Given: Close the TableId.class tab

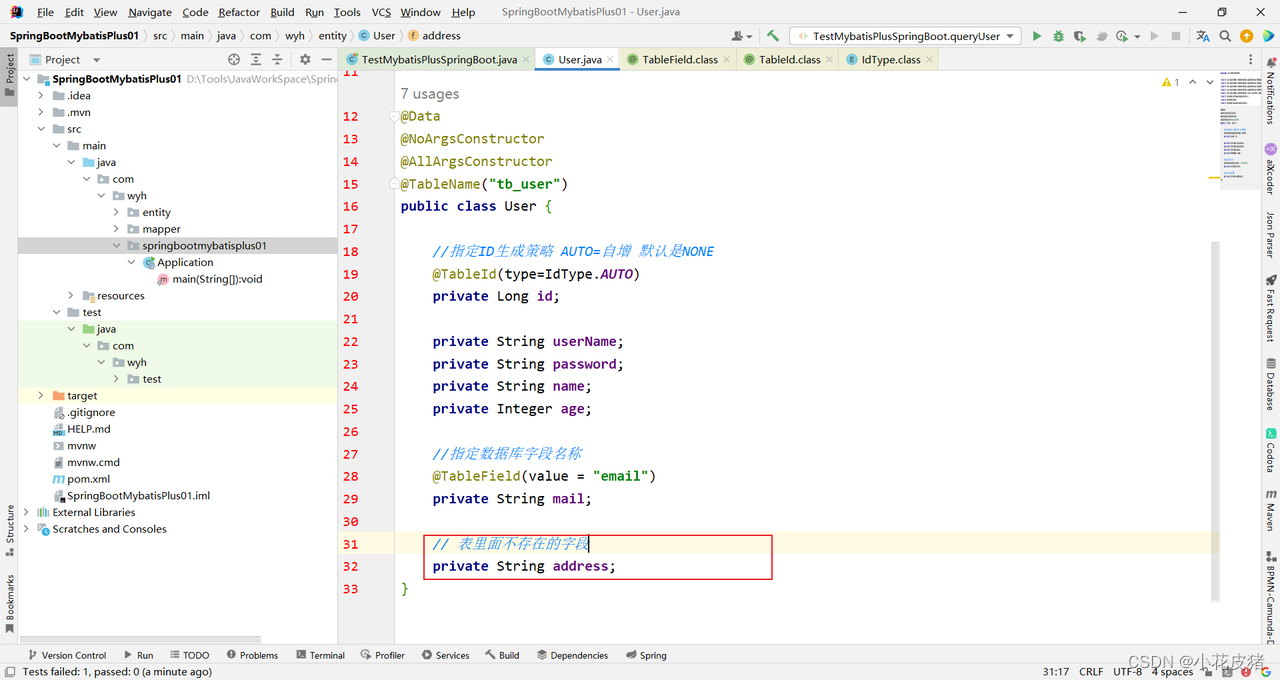Looking at the screenshot, I should (829, 60).
